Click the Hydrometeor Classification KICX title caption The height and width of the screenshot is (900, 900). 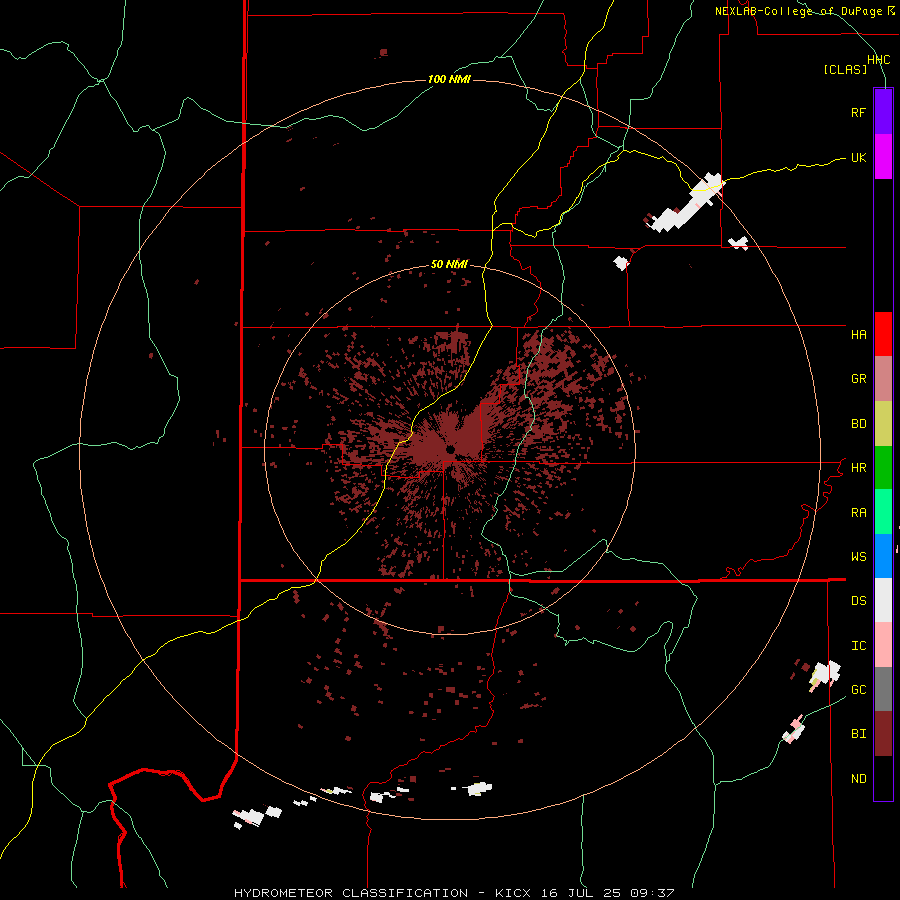tap(454, 893)
